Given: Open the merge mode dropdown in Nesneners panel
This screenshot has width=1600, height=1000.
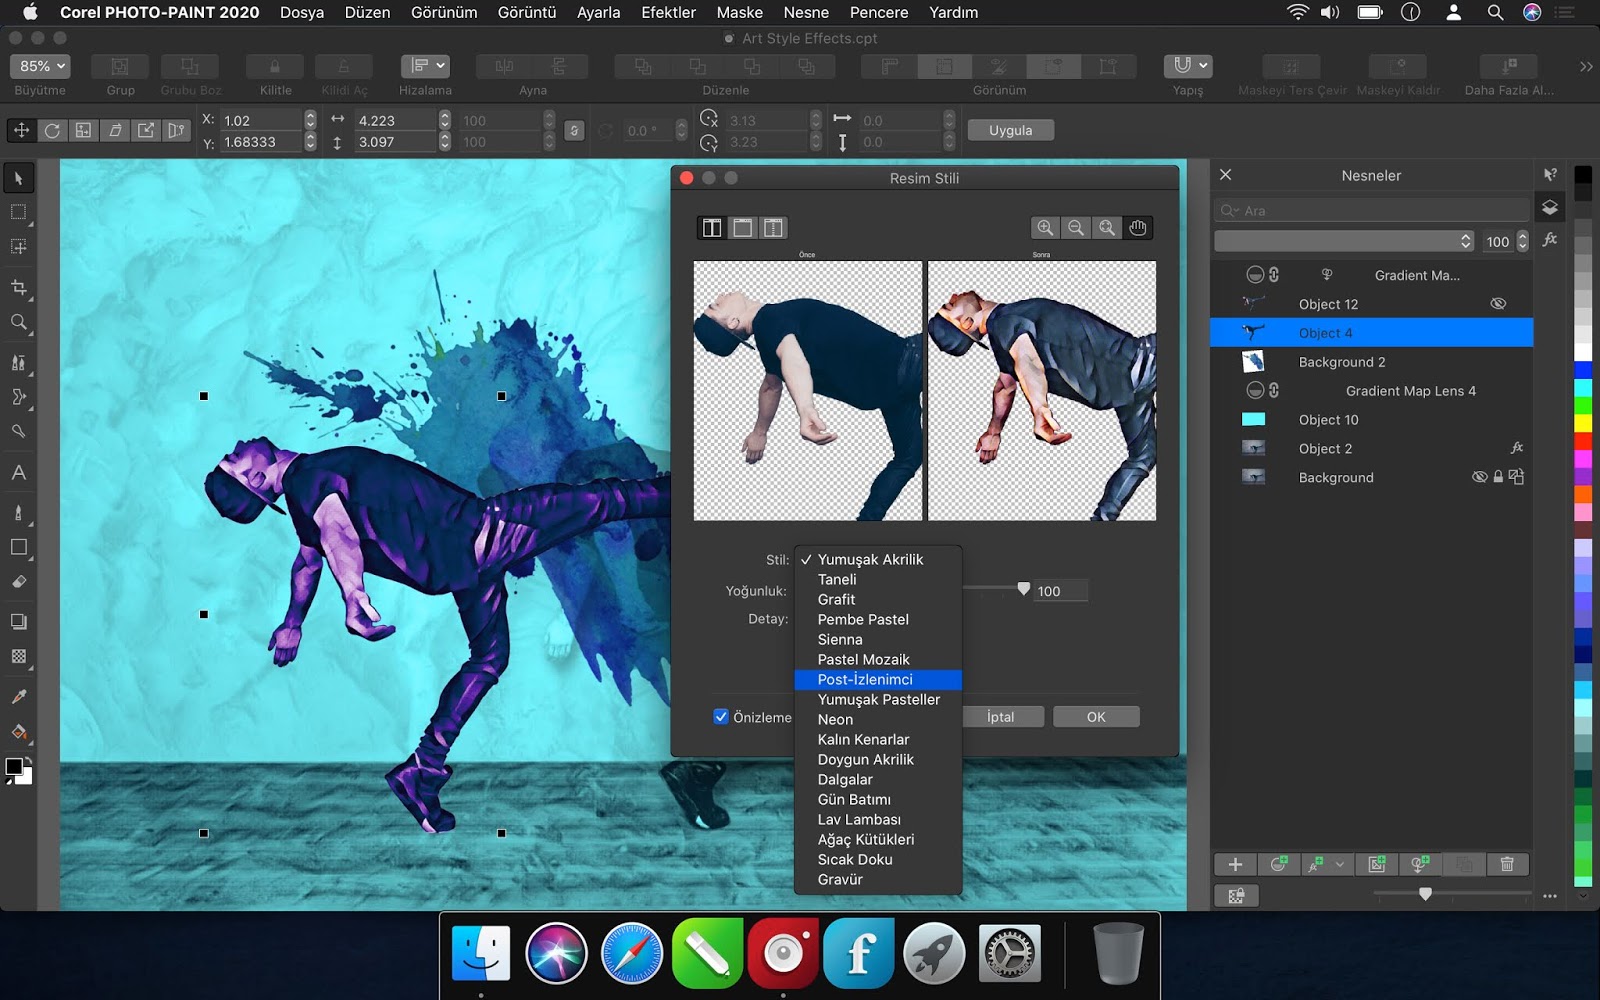Looking at the screenshot, I should pyautogui.click(x=1345, y=241).
